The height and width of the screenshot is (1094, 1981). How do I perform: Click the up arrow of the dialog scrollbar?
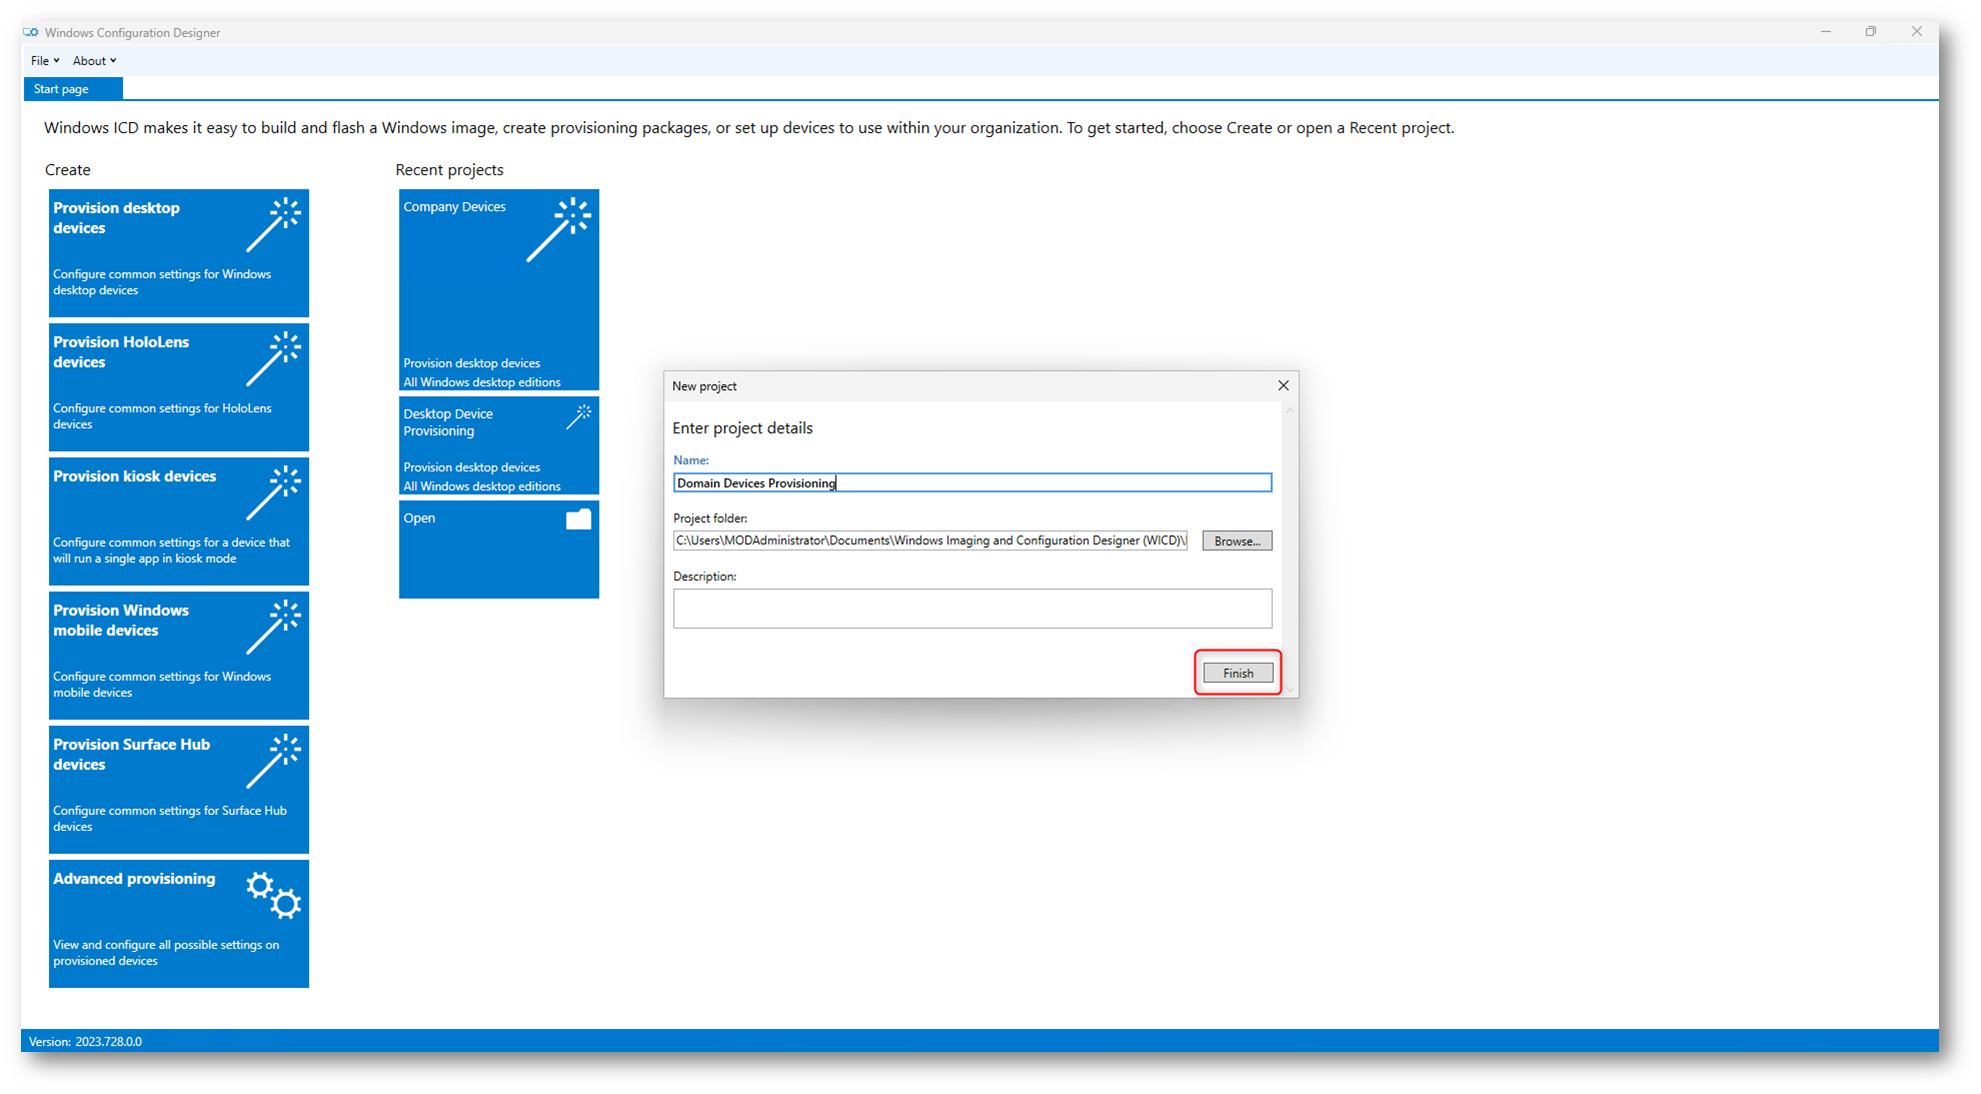click(1290, 411)
